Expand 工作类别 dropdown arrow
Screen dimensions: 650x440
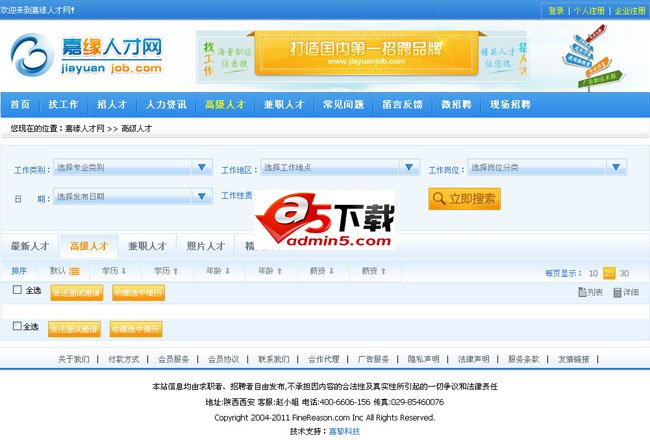202,167
